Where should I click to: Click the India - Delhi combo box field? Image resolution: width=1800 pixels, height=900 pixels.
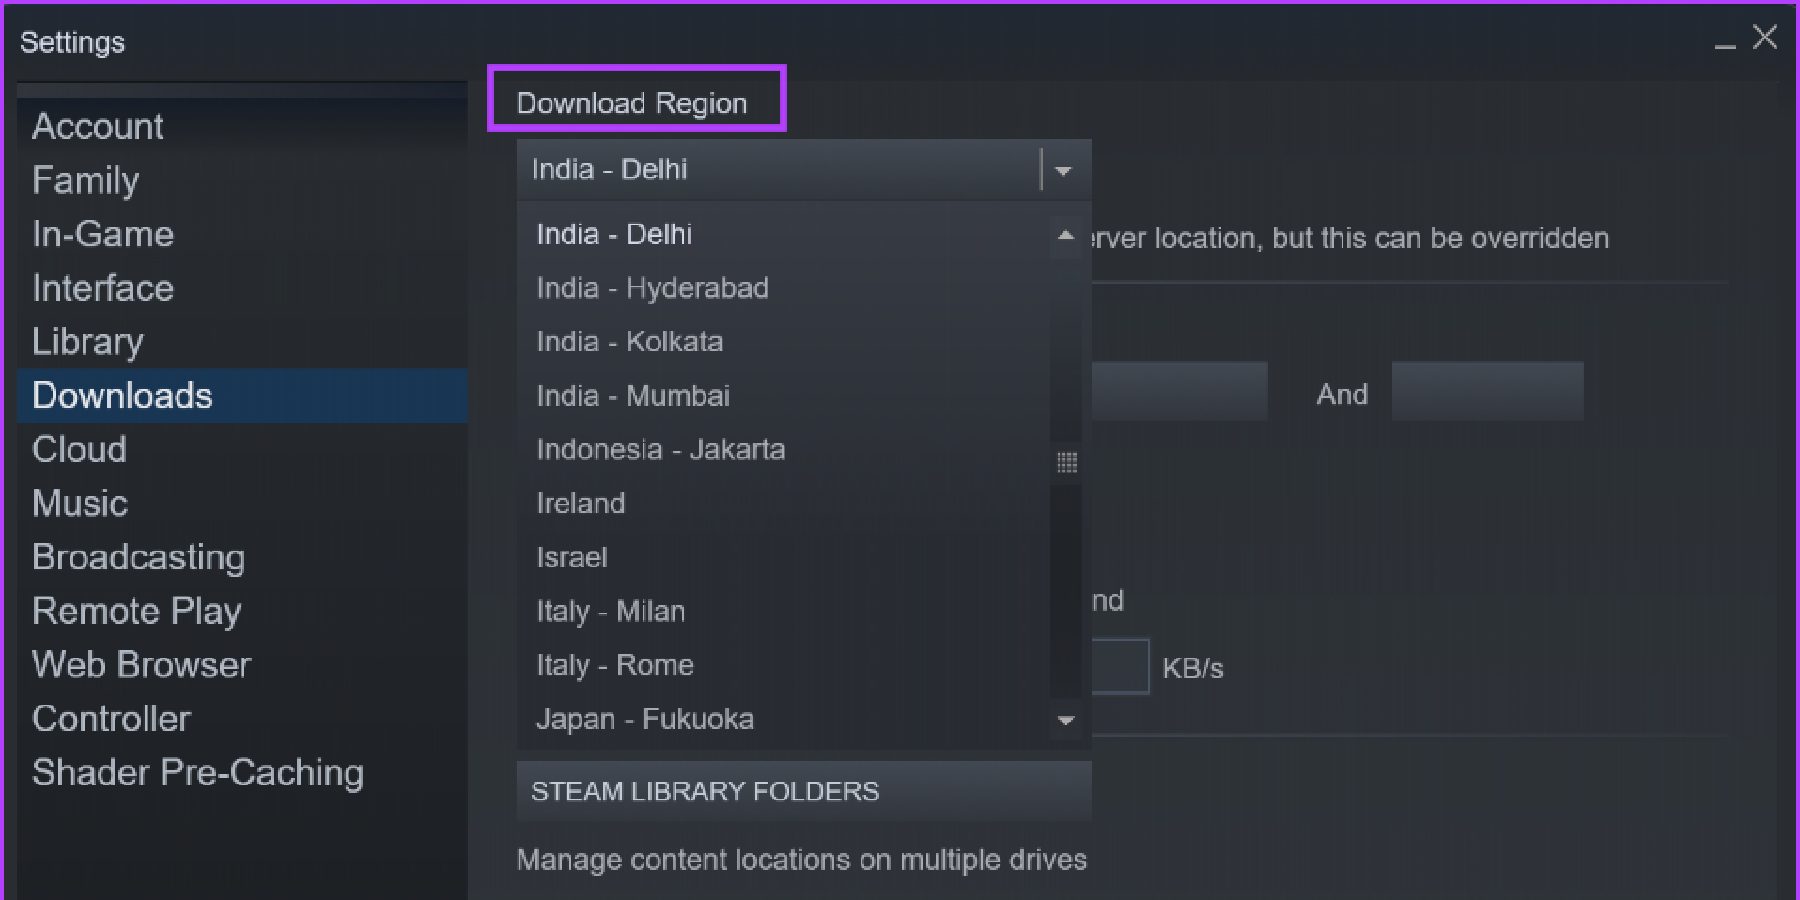[x=804, y=170]
